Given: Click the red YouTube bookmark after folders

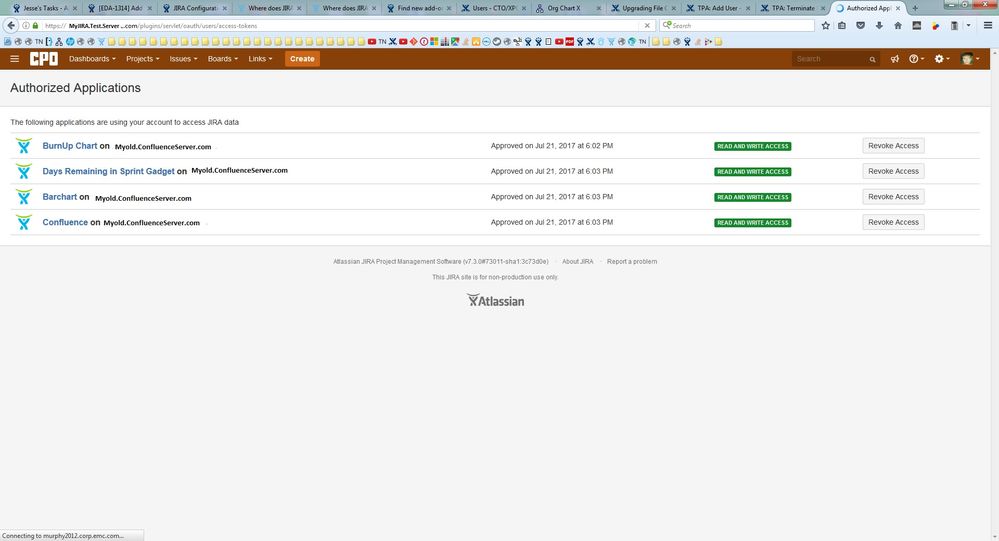Looking at the screenshot, I should (x=371, y=41).
